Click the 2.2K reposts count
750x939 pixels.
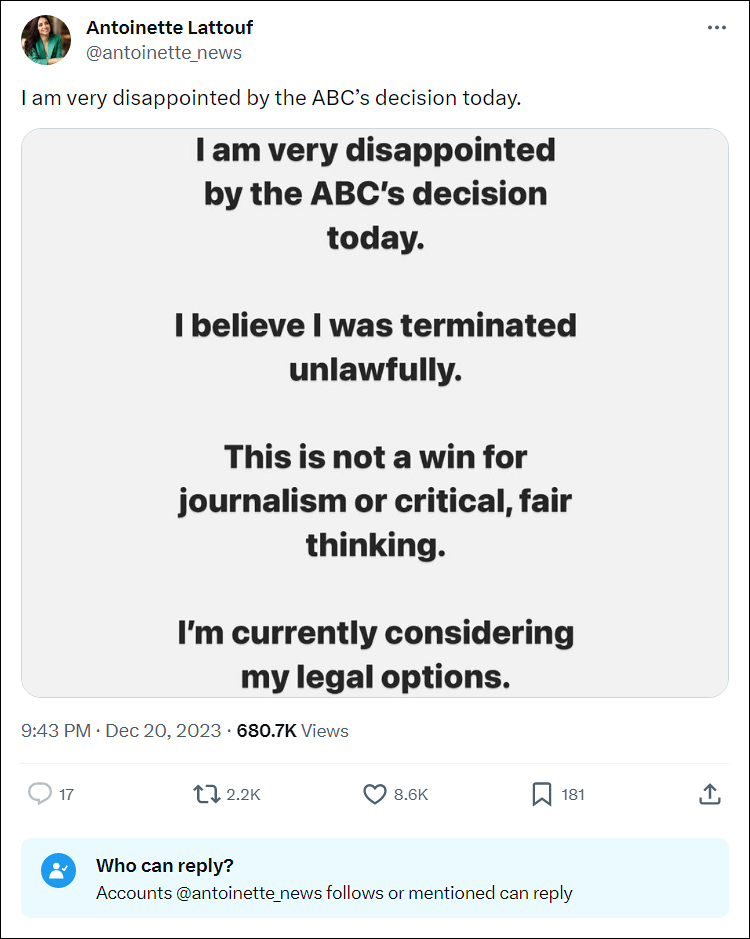pyautogui.click(x=243, y=795)
